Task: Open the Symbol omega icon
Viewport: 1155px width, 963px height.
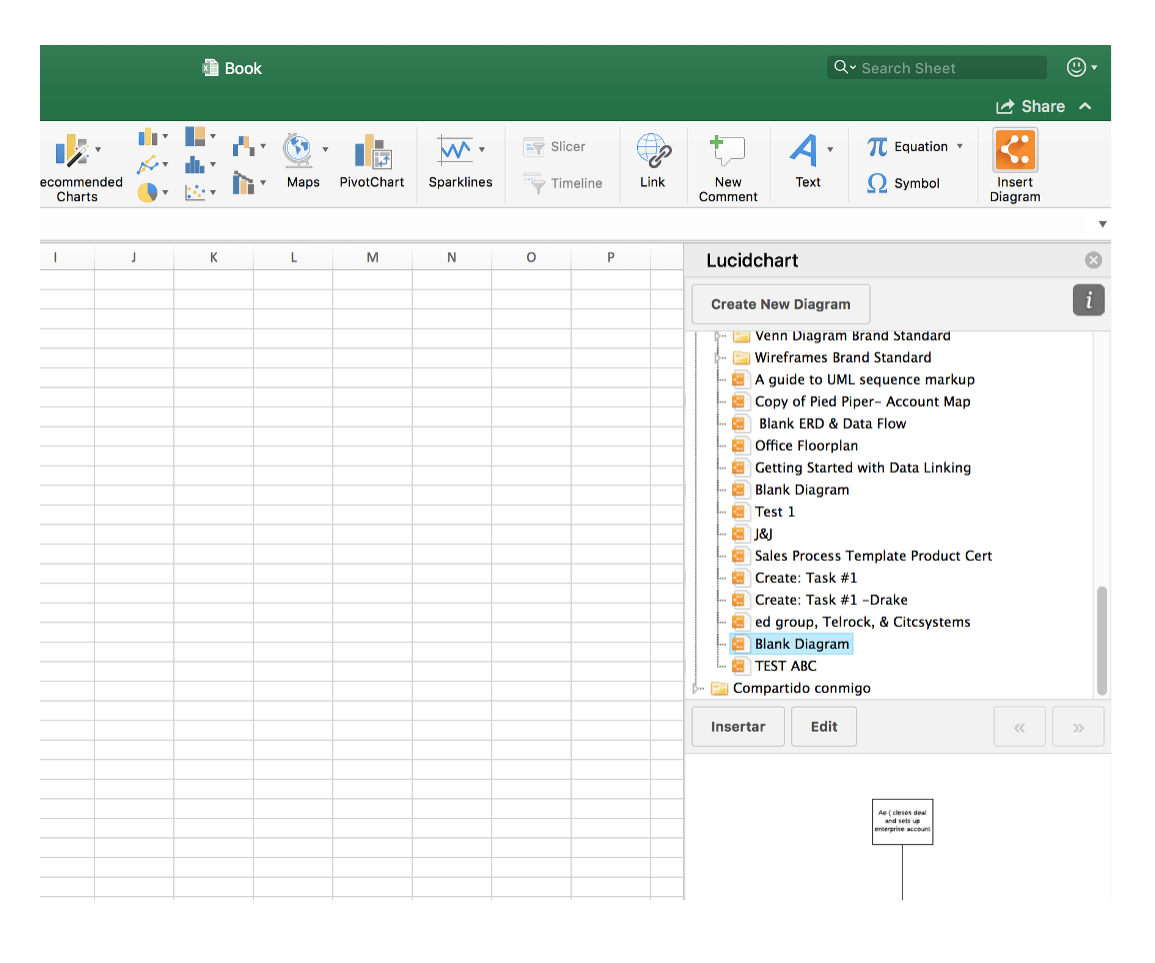Action: (x=877, y=183)
